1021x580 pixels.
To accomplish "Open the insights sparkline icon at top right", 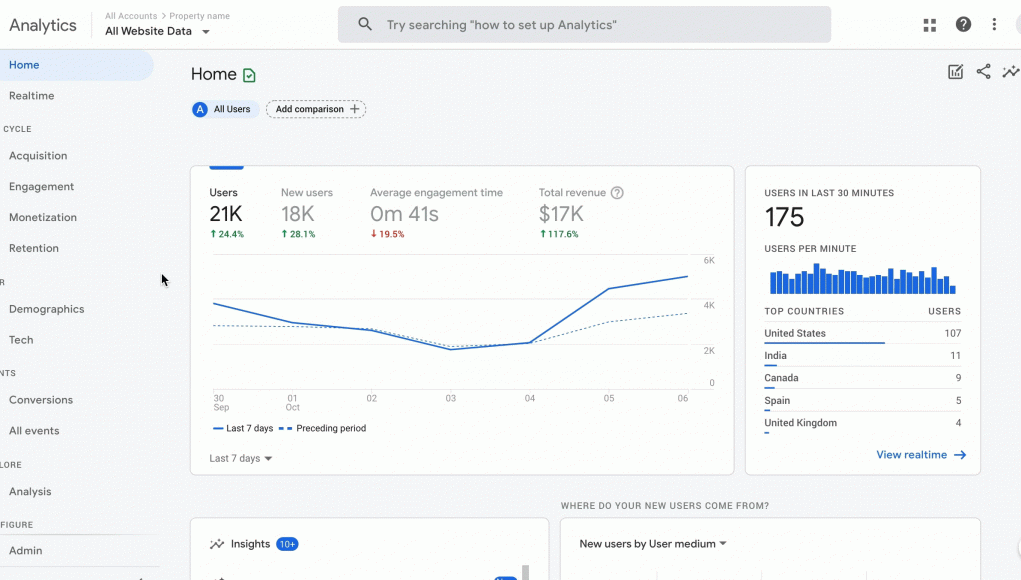I will point(1011,72).
